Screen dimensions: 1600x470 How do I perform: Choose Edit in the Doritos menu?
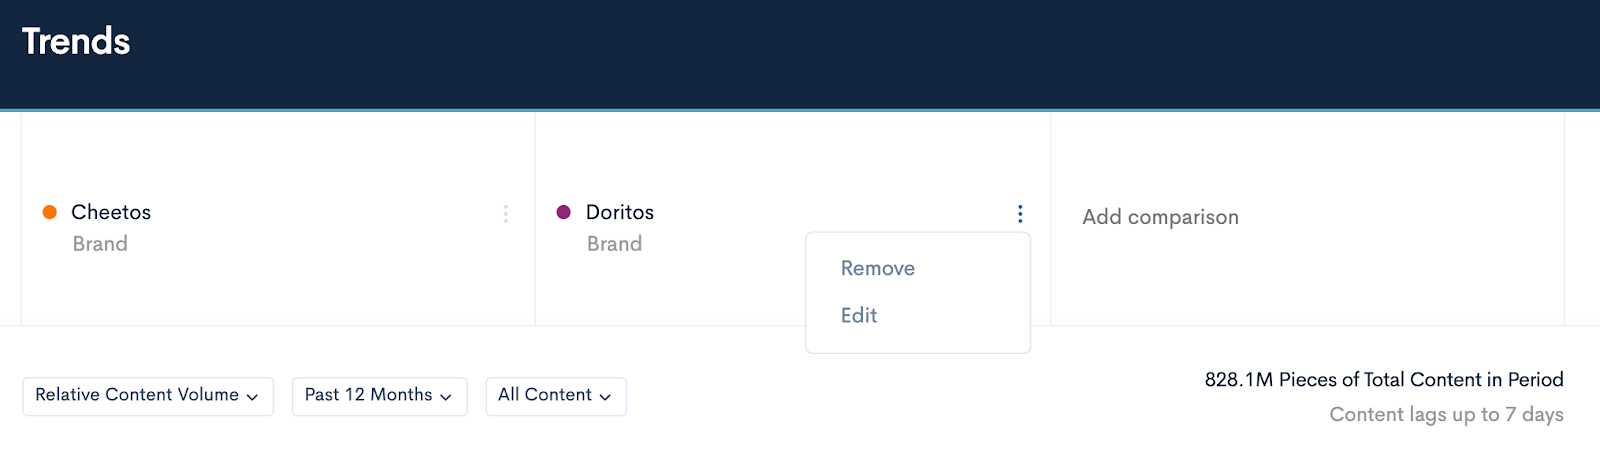click(x=859, y=315)
